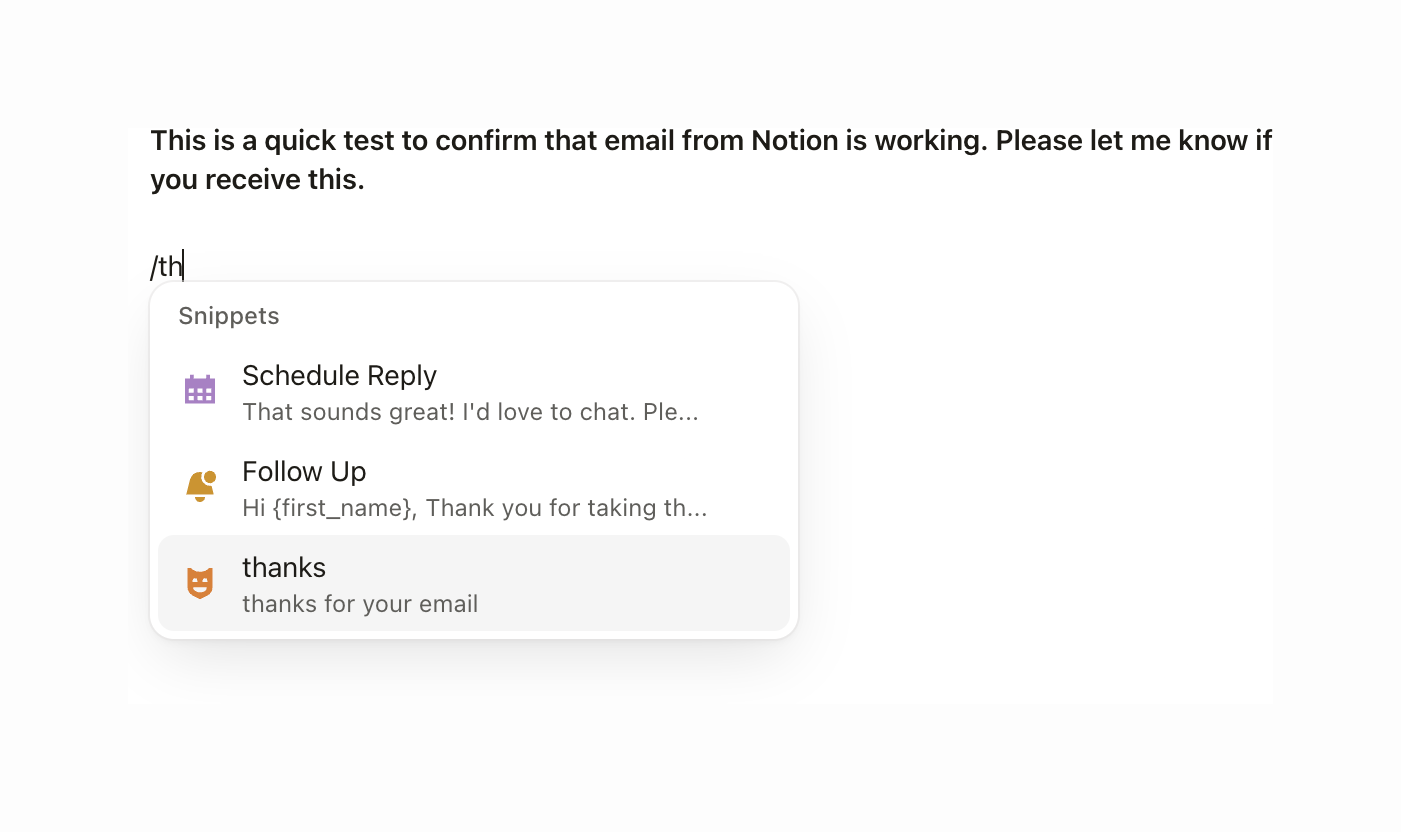This screenshot has height=832, width=1401.
Task: Click empty right side of thanks row
Action: pos(680,583)
